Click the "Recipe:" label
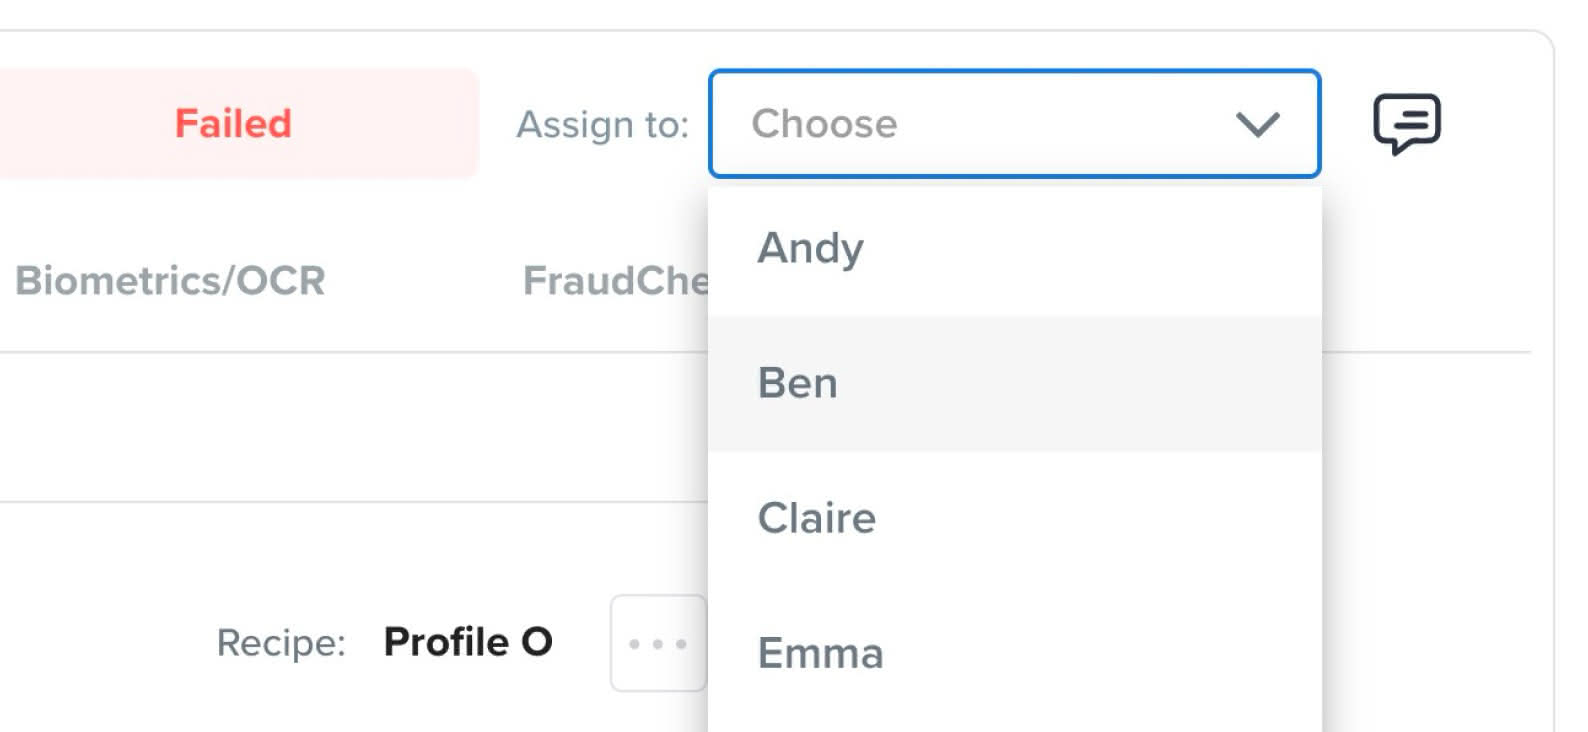Screen dimensions: 1588x732 [281, 643]
